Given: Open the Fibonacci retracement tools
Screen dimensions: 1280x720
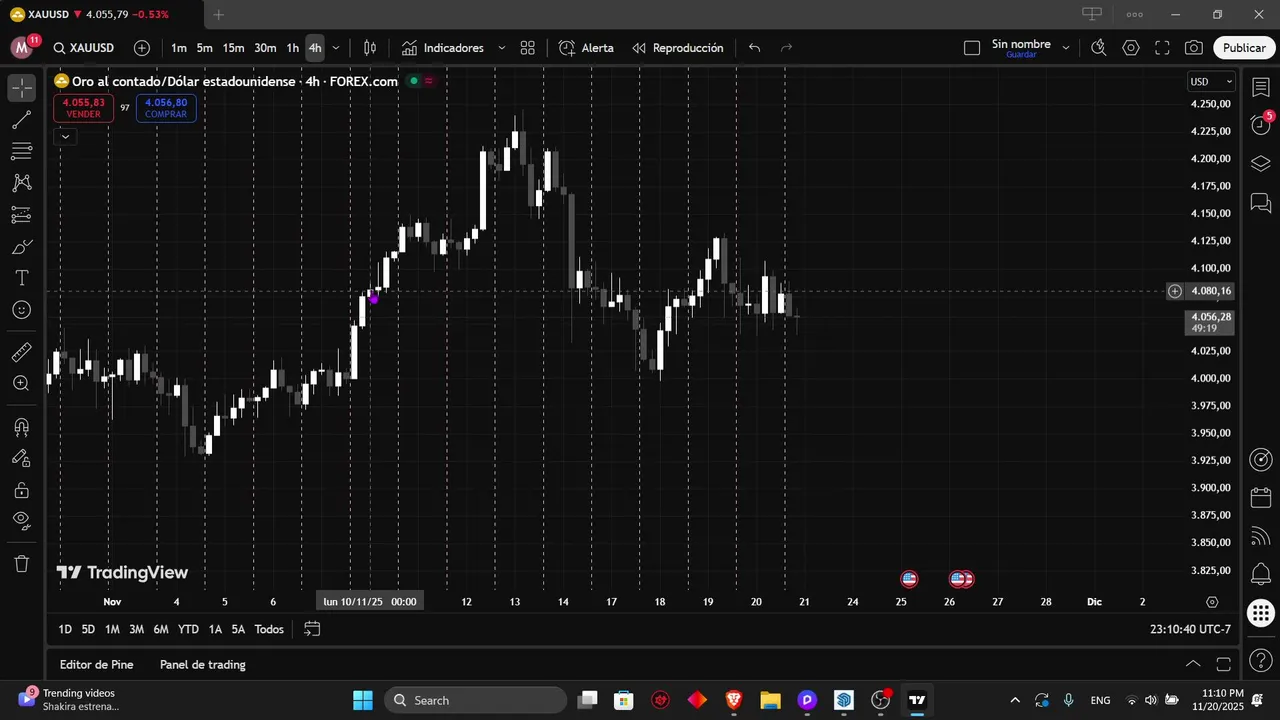Looking at the screenshot, I should [21, 151].
